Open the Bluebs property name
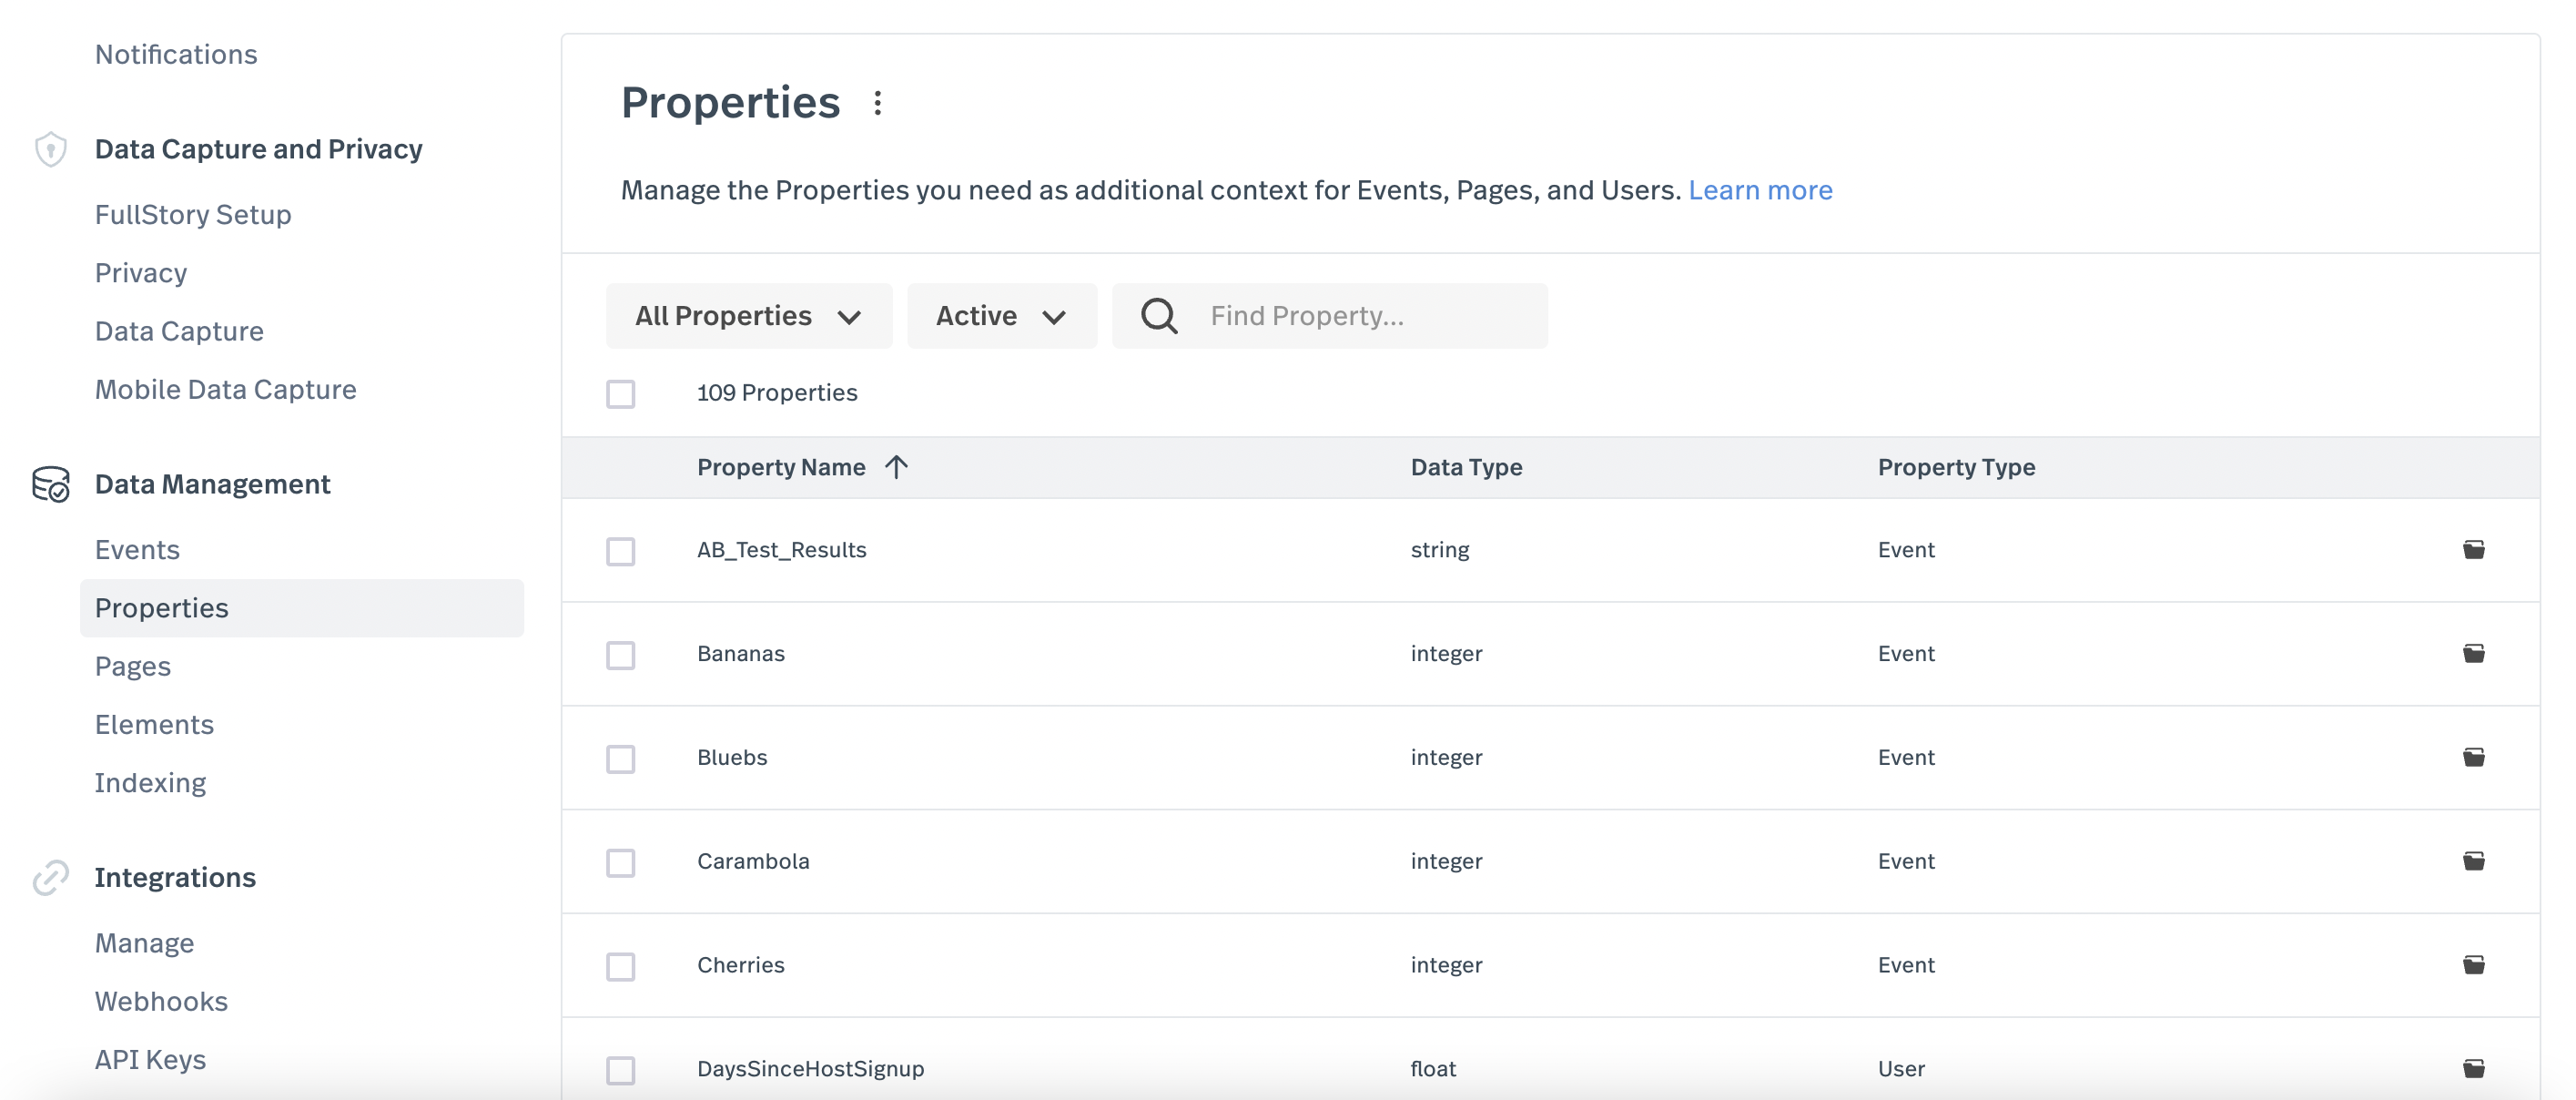The image size is (2576, 1100). 732,757
